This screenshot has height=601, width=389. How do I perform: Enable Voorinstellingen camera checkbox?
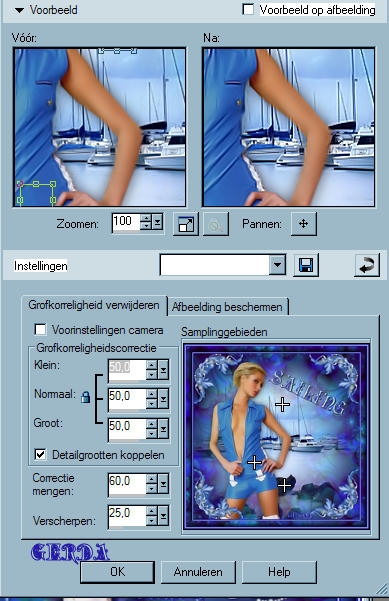(x=40, y=329)
